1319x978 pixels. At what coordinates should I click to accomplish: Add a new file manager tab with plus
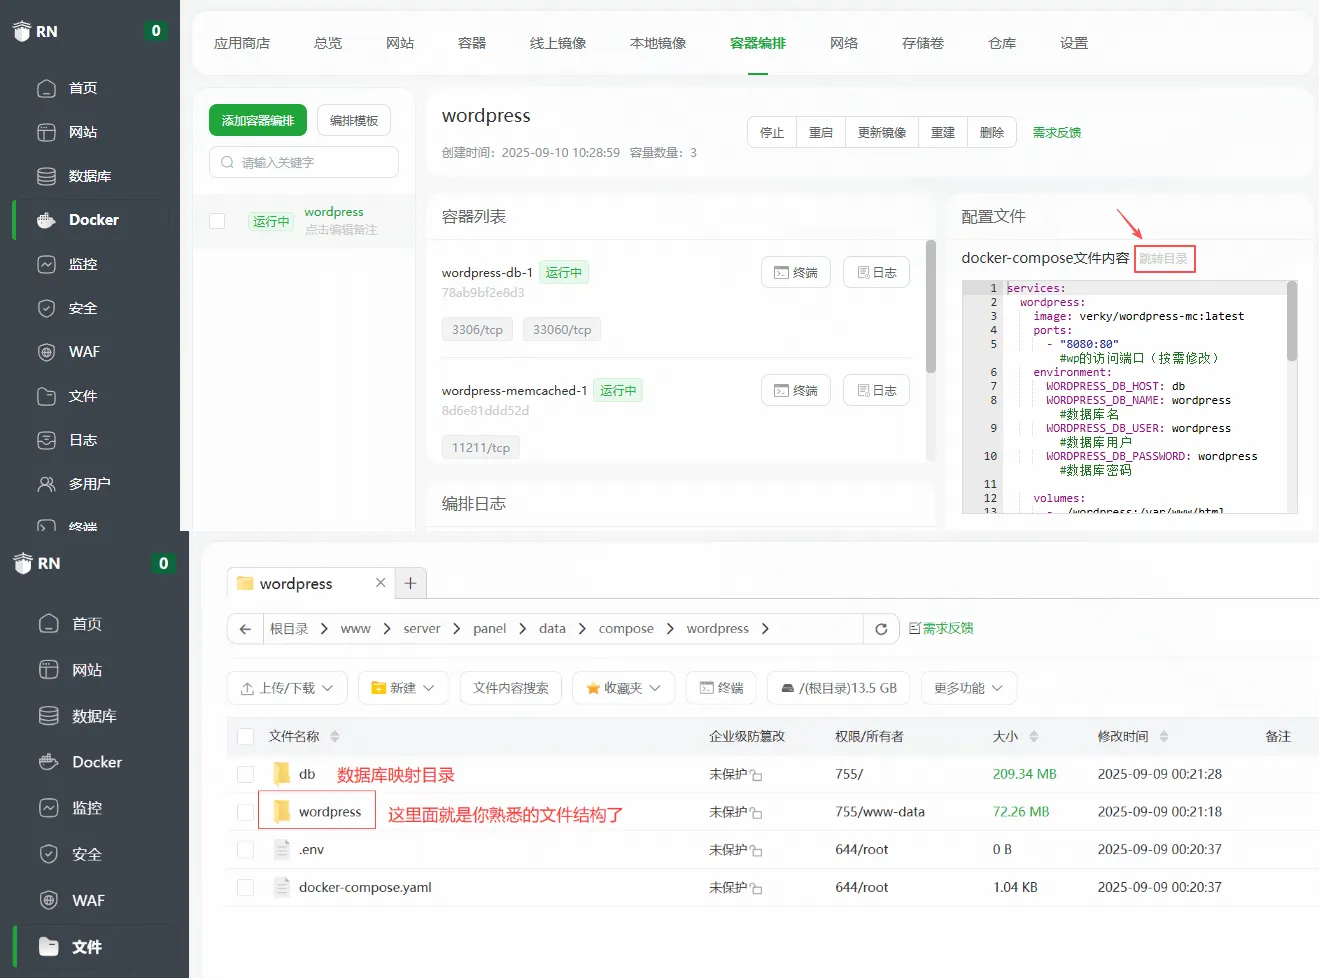(x=410, y=583)
